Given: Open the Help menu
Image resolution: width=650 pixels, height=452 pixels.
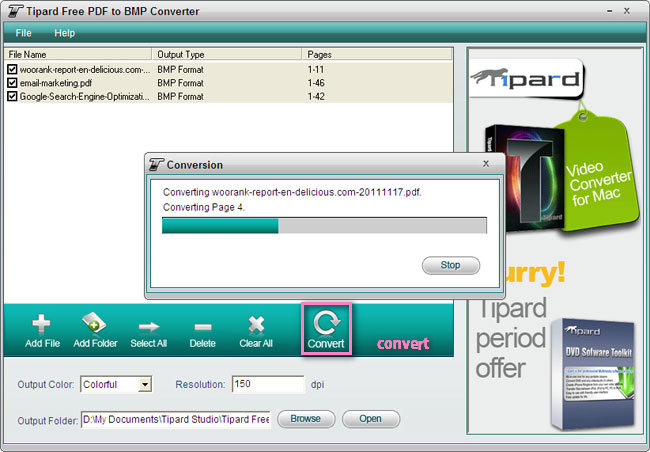Looking at the screenshot, I should (x=65, y=33).
